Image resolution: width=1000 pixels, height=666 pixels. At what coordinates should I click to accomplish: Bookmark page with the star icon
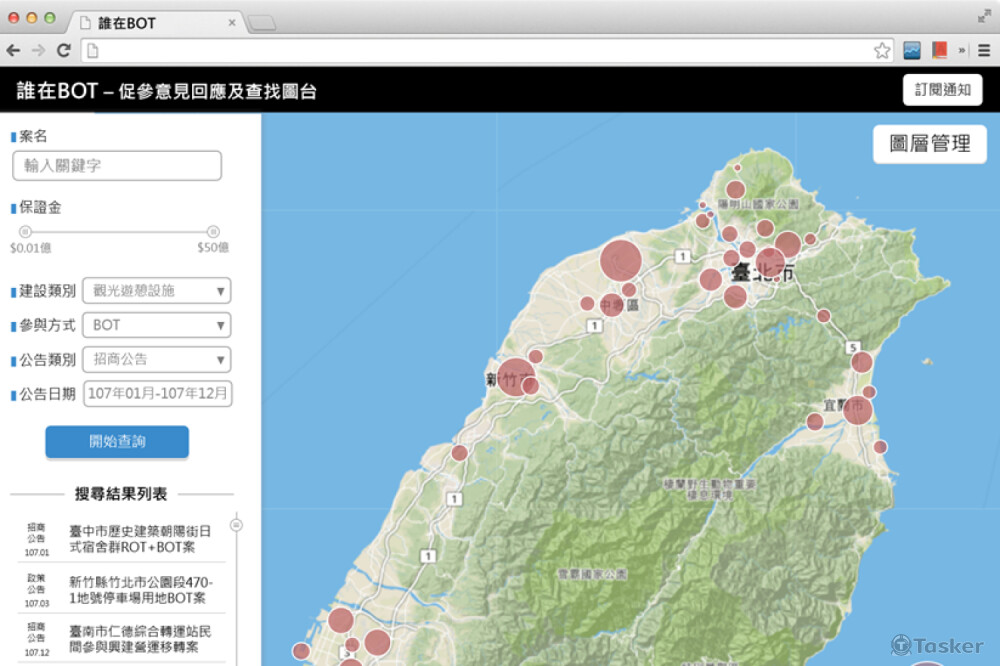tap(882, 50)
